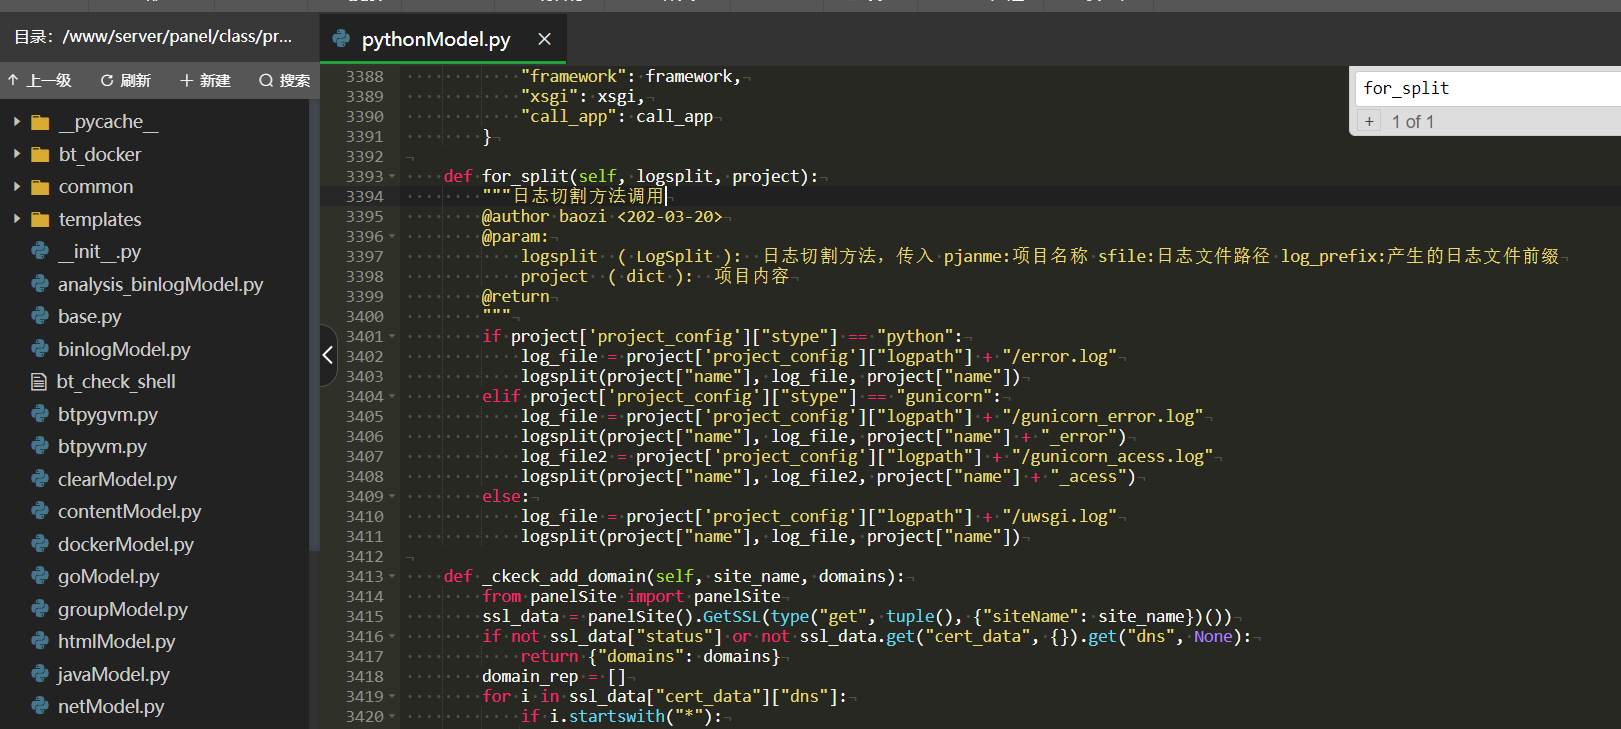Fold the elif block at line 3404

pos(392,397)
